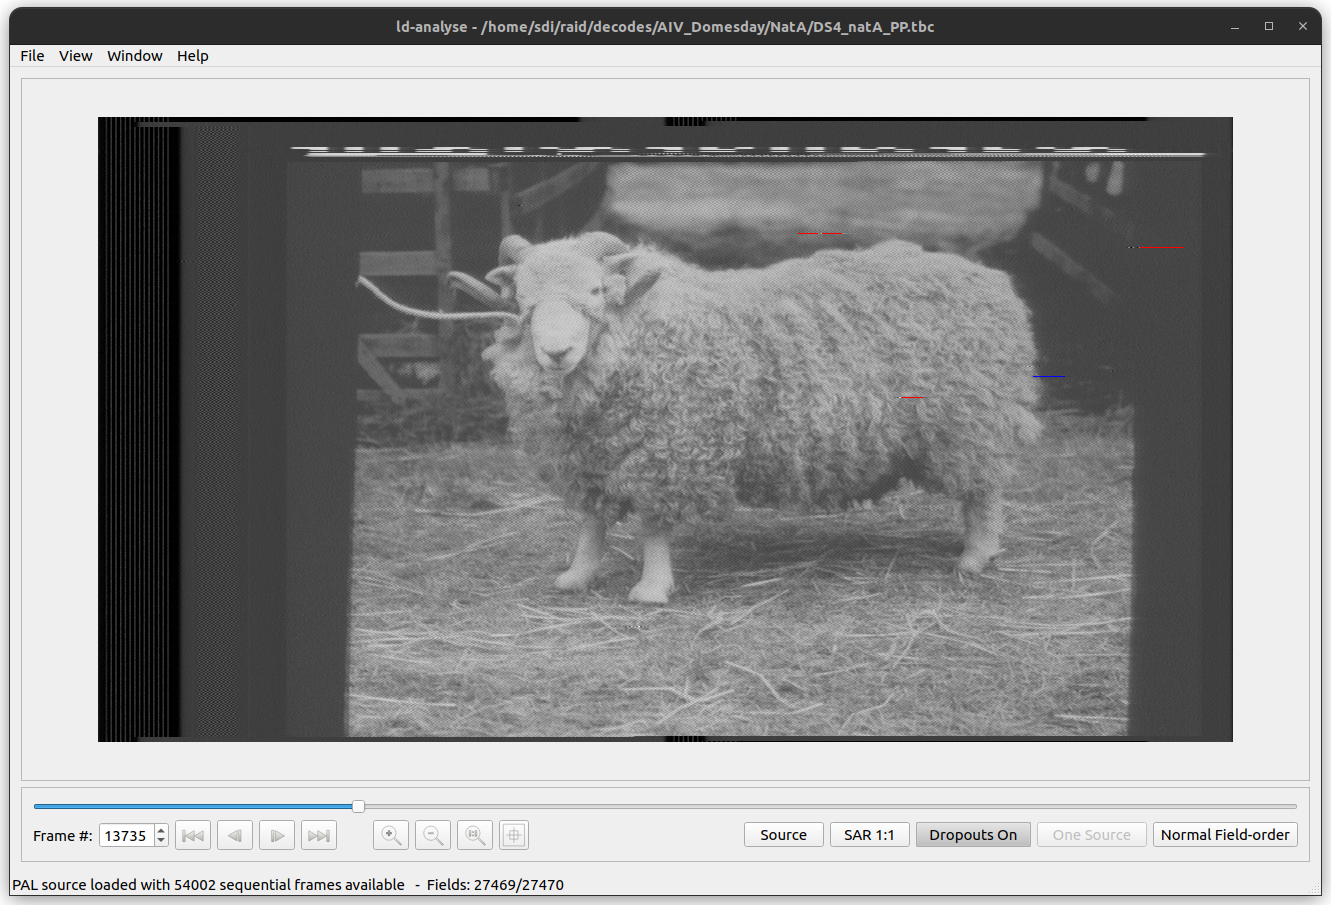The width and height of the screenshot is (1331, 905).
Task: Jump to the first frame
Action: tap(193, 835)
